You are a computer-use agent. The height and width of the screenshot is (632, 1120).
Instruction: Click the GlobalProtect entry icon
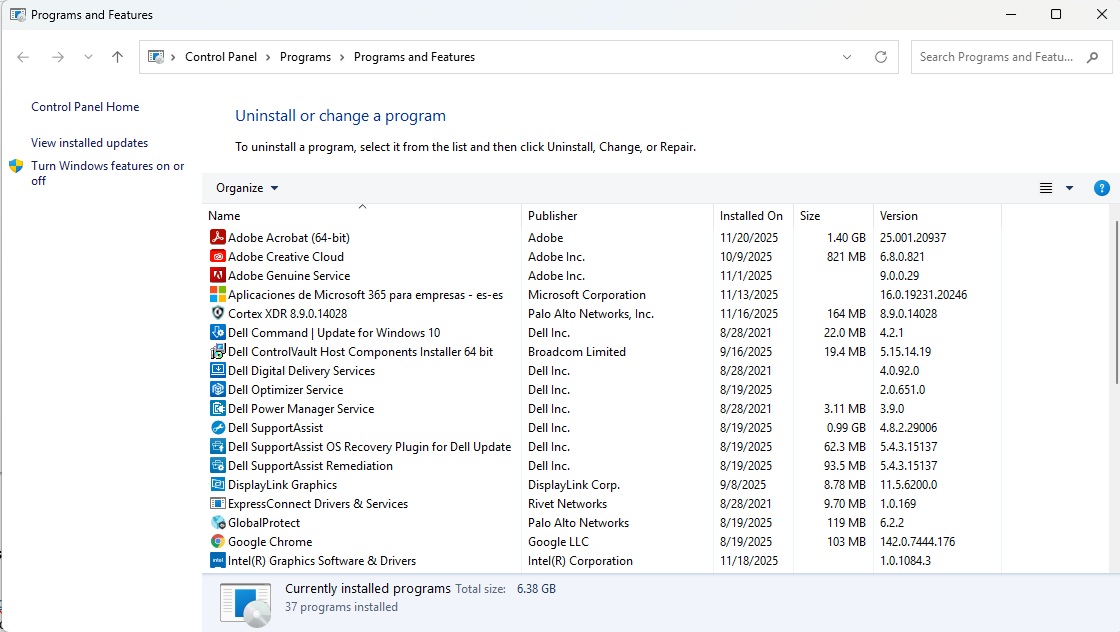tap(217, 522)
